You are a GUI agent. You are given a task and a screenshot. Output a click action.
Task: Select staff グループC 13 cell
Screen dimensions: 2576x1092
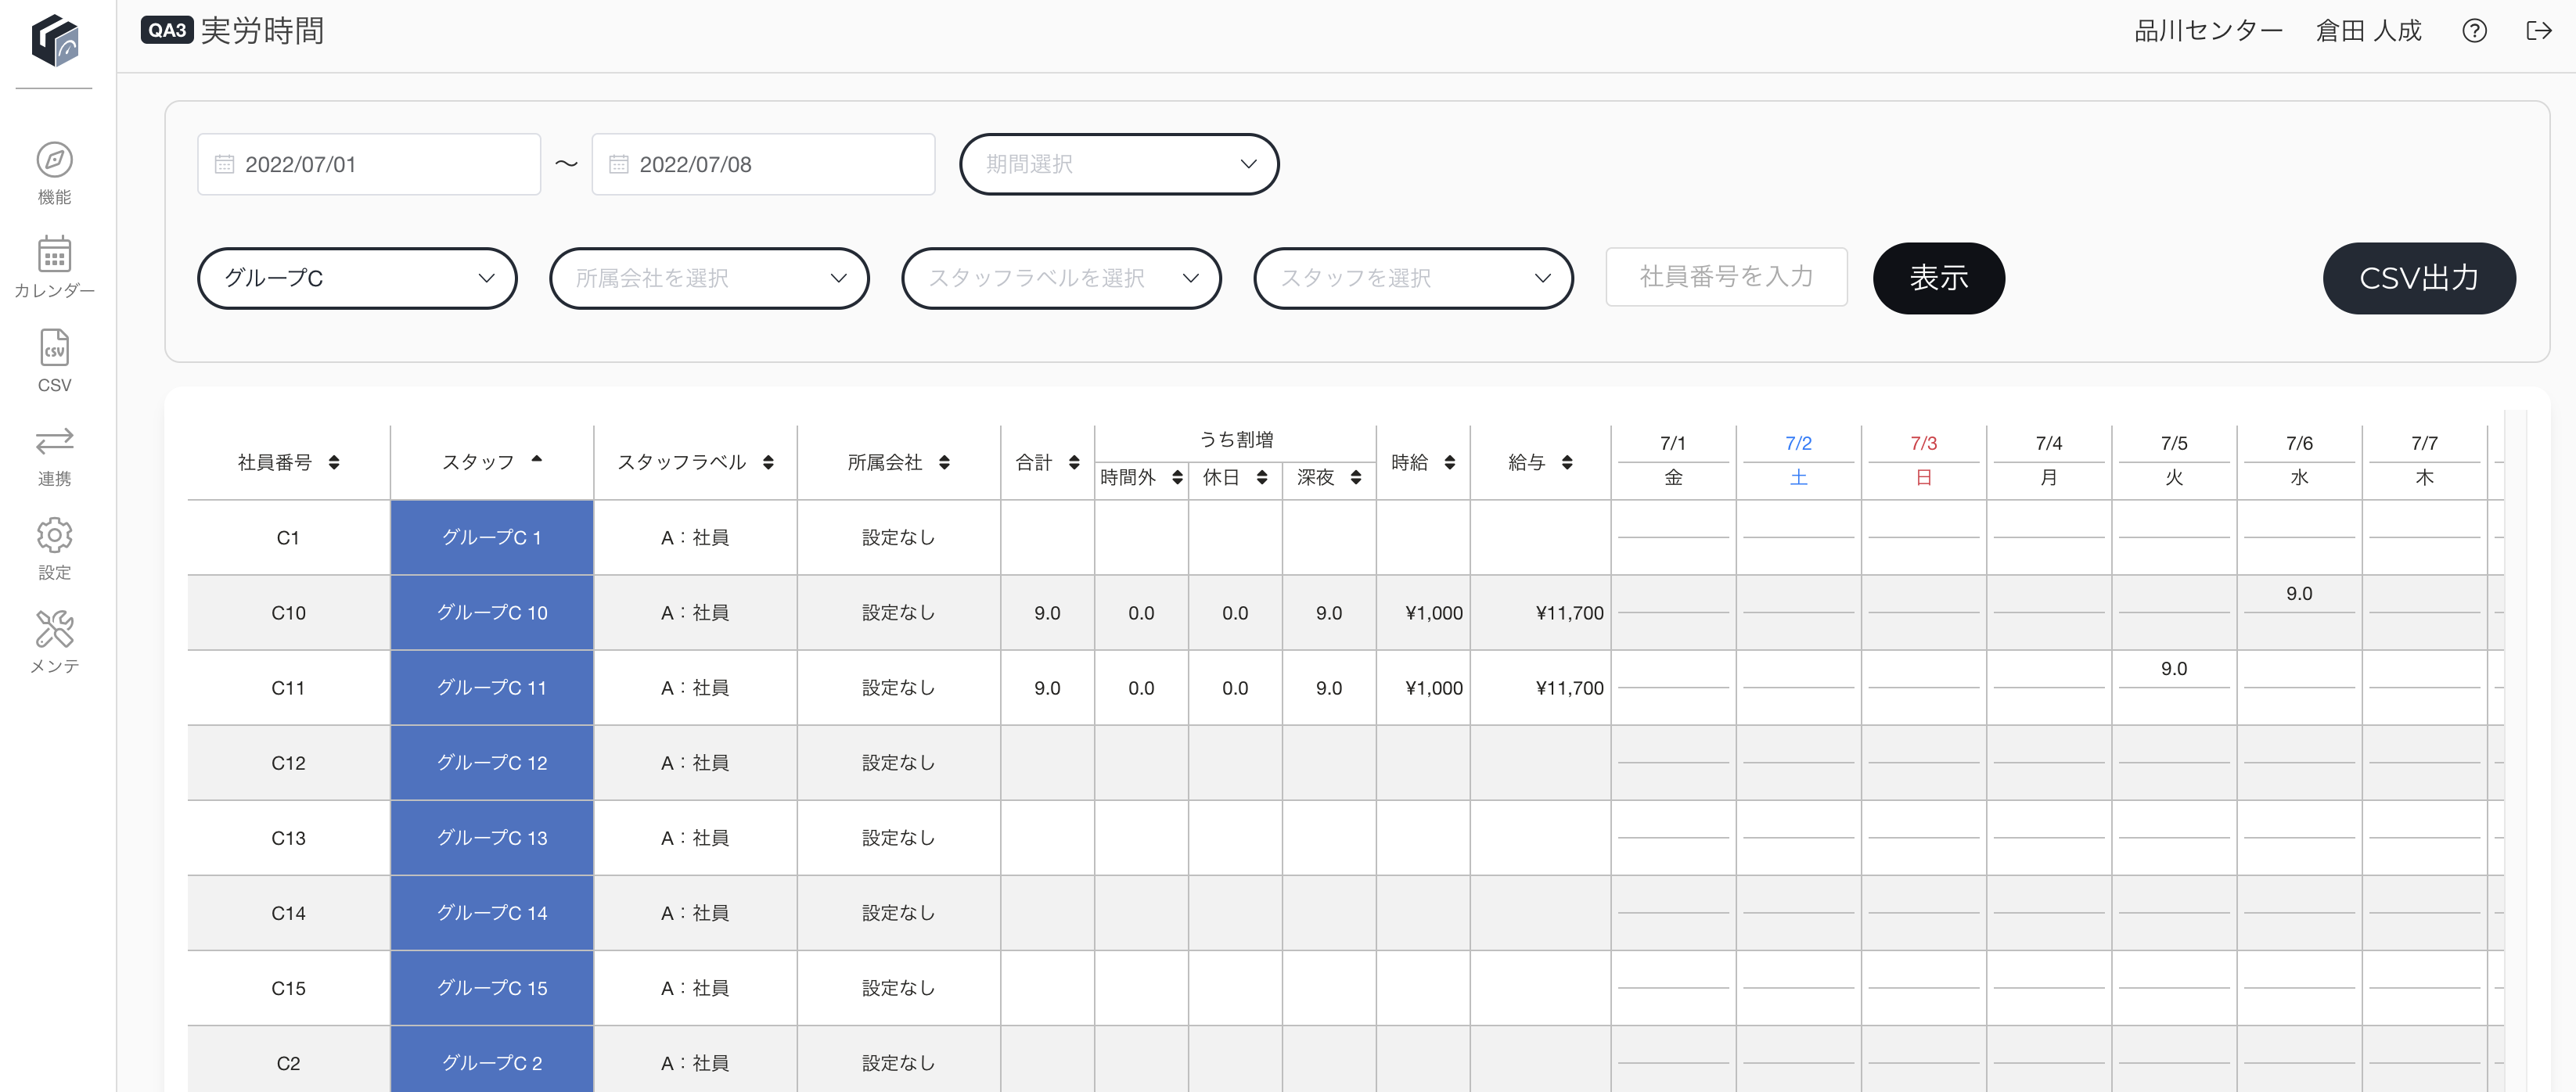pyautogui.click(x=492, y=837)
